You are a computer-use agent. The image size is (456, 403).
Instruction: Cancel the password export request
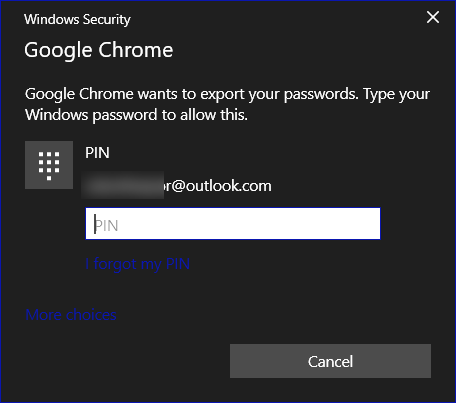pos(330,361)
